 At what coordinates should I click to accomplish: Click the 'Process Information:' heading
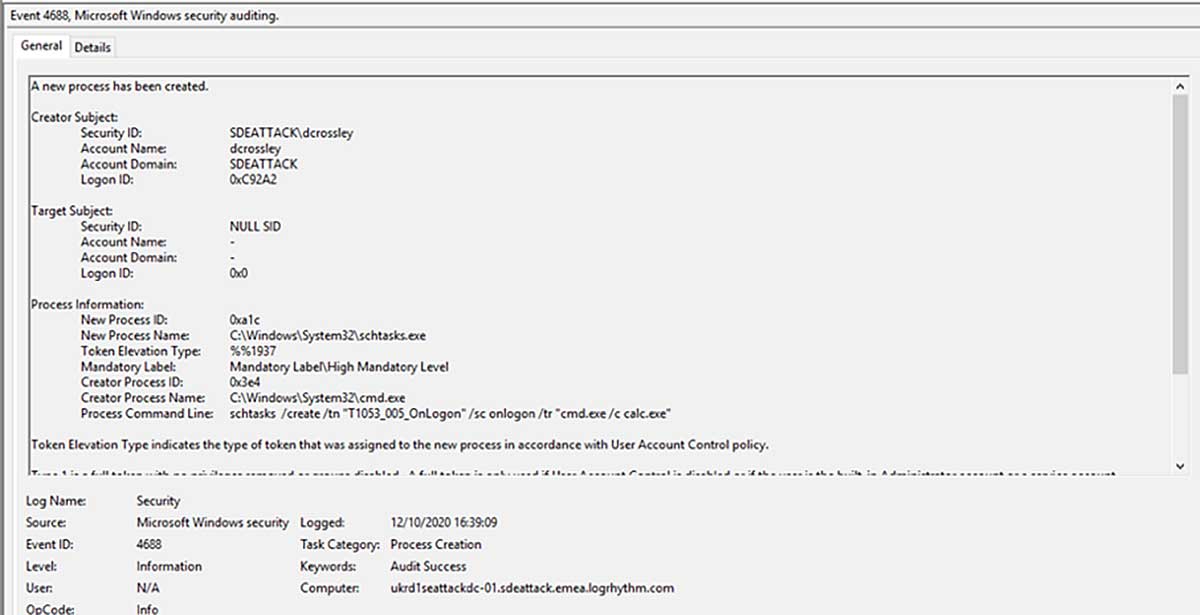[88, 304]
